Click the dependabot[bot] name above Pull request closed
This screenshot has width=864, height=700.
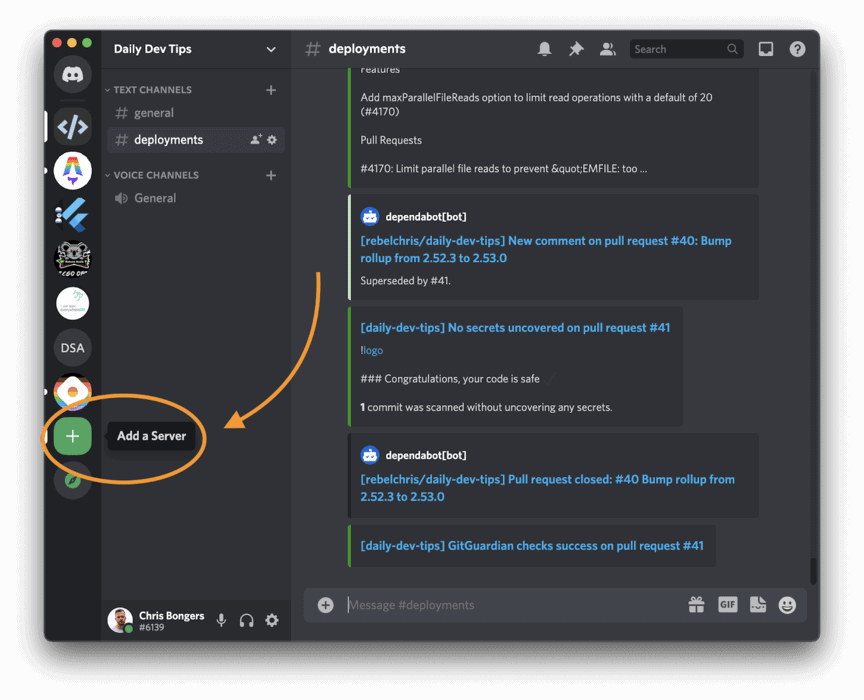click(x=426, y=455)
